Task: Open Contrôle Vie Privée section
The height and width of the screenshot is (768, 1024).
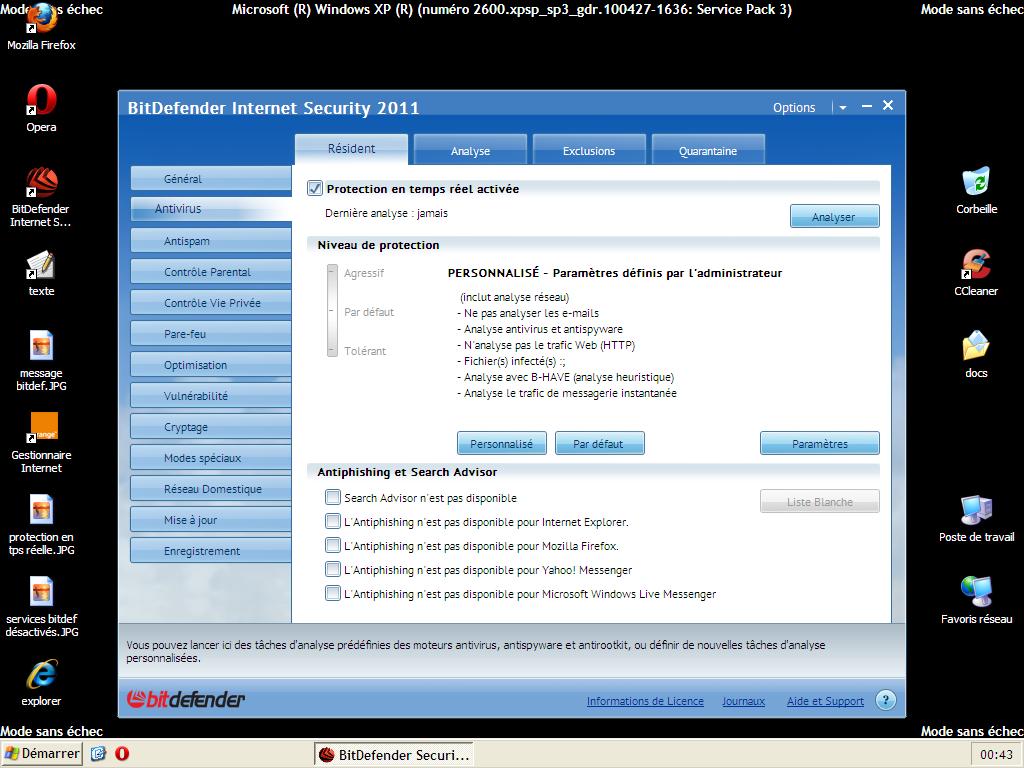Action: [211, 303]
